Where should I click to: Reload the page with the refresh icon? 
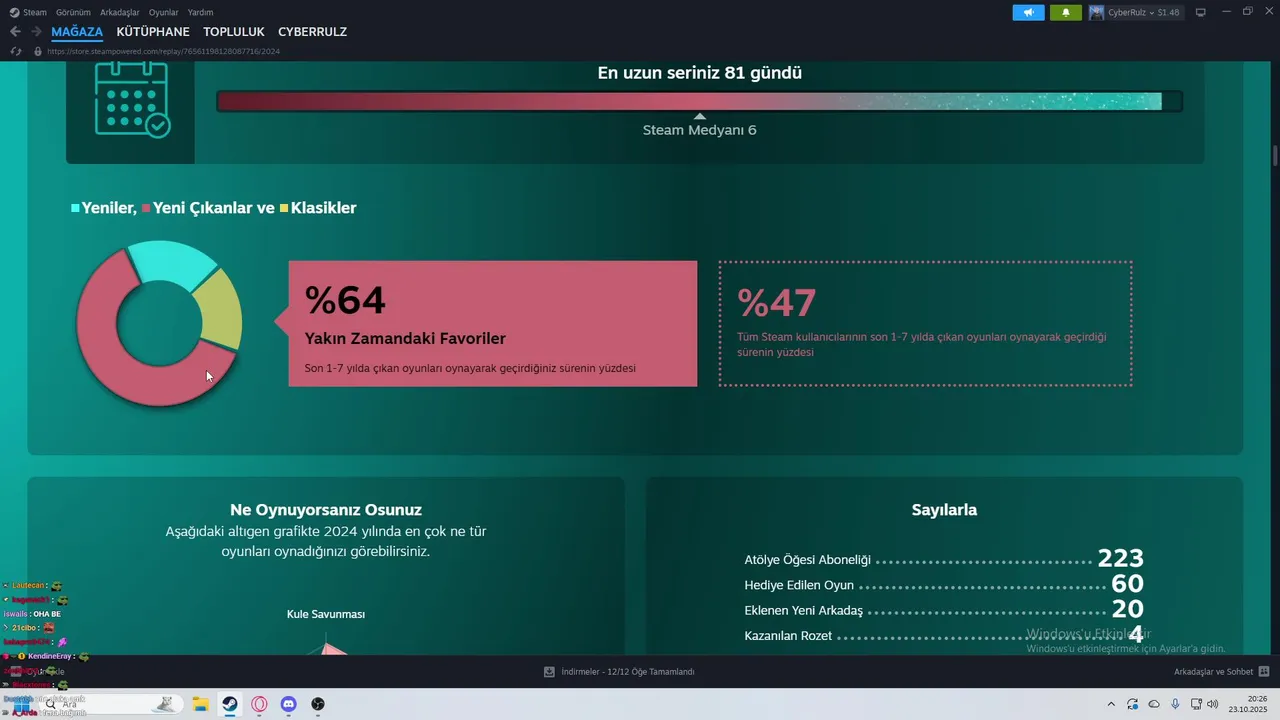pyautogui.click(x=16, y=51)
